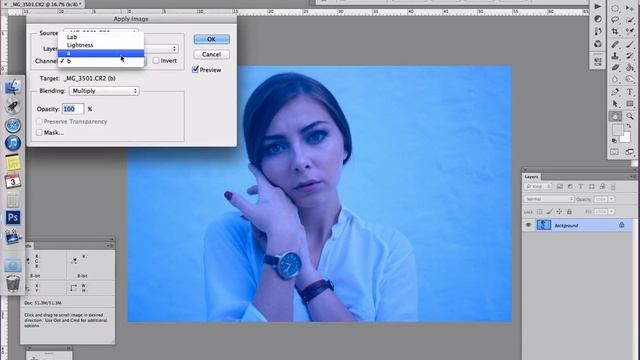Select the Clone Stamp tool
The image size is (640, 360).
(x=615, y=56)
